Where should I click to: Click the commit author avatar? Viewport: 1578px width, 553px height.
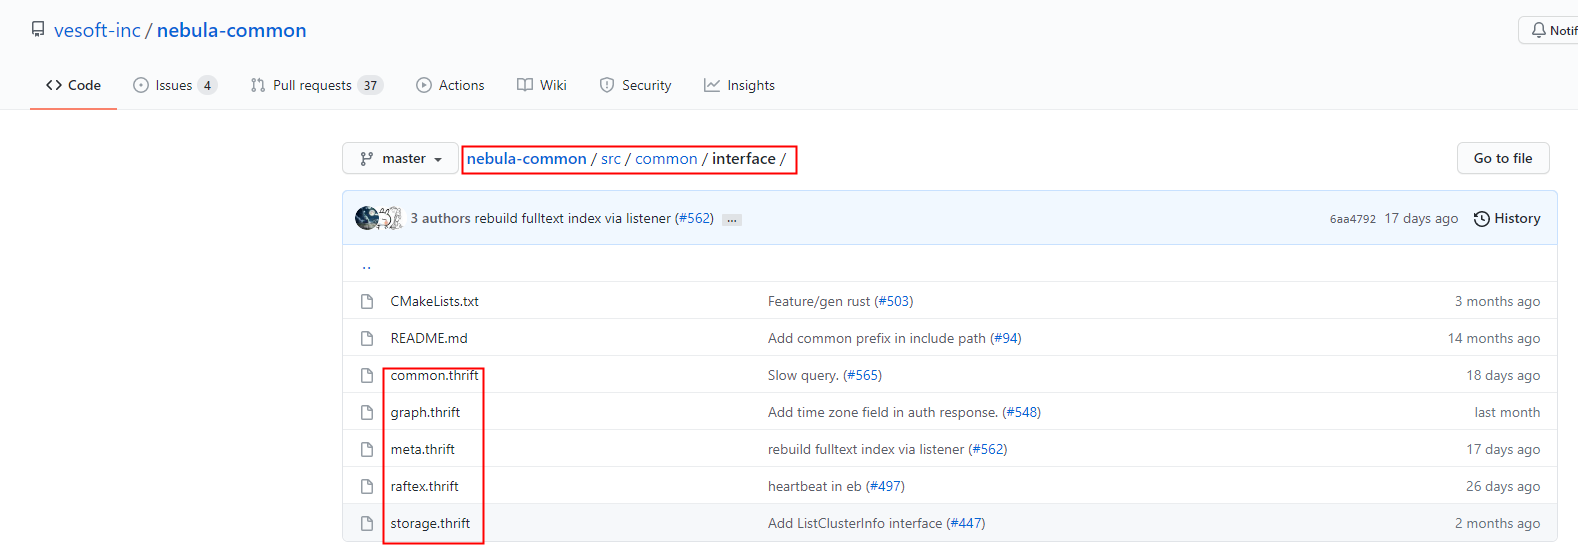[368, 218]
